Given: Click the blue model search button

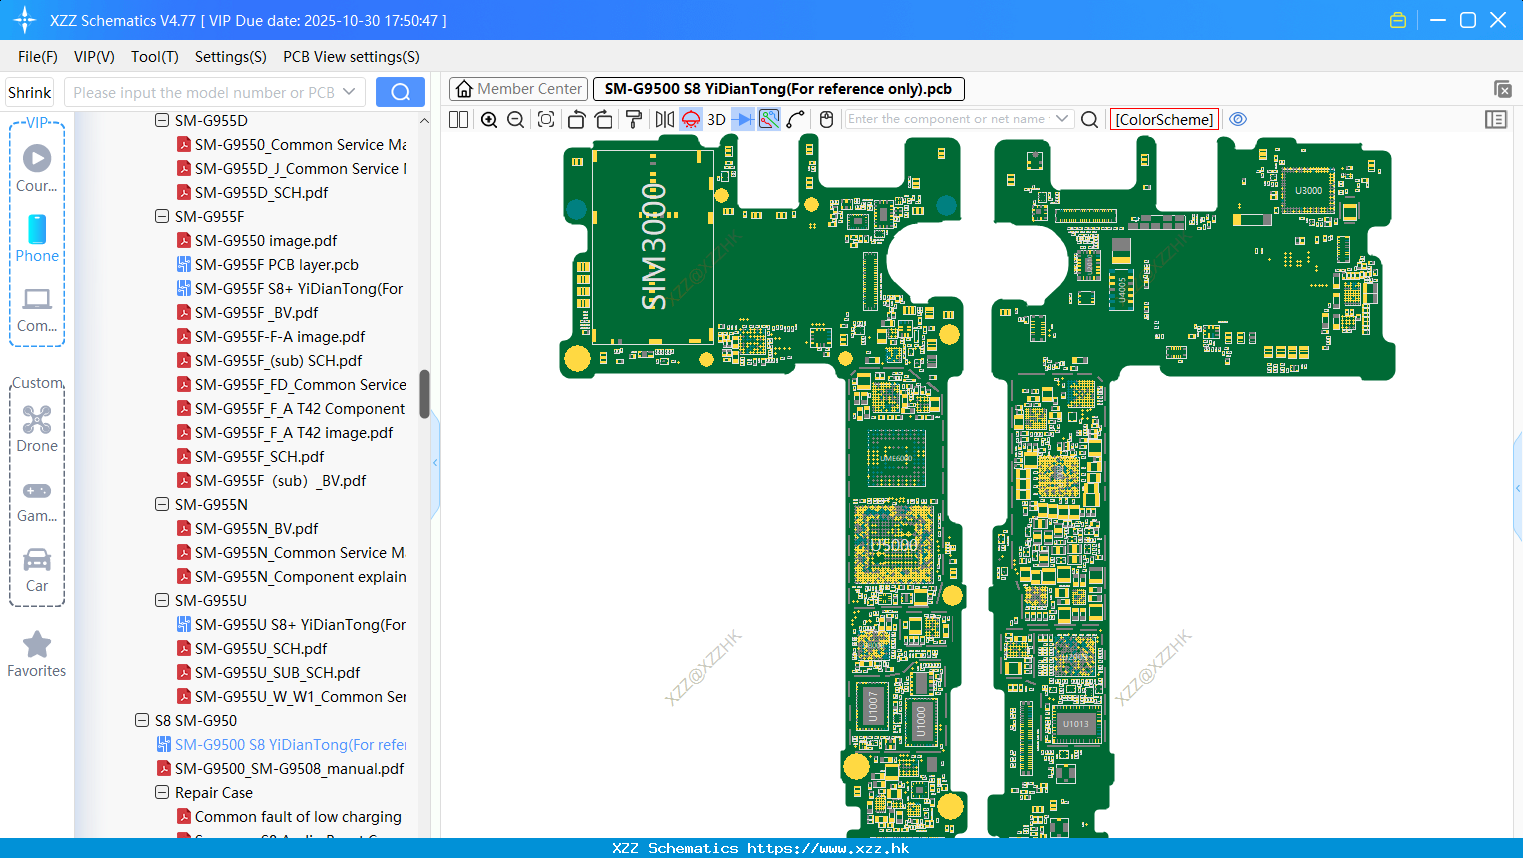Looking at the screenshot, I should 400,92.
